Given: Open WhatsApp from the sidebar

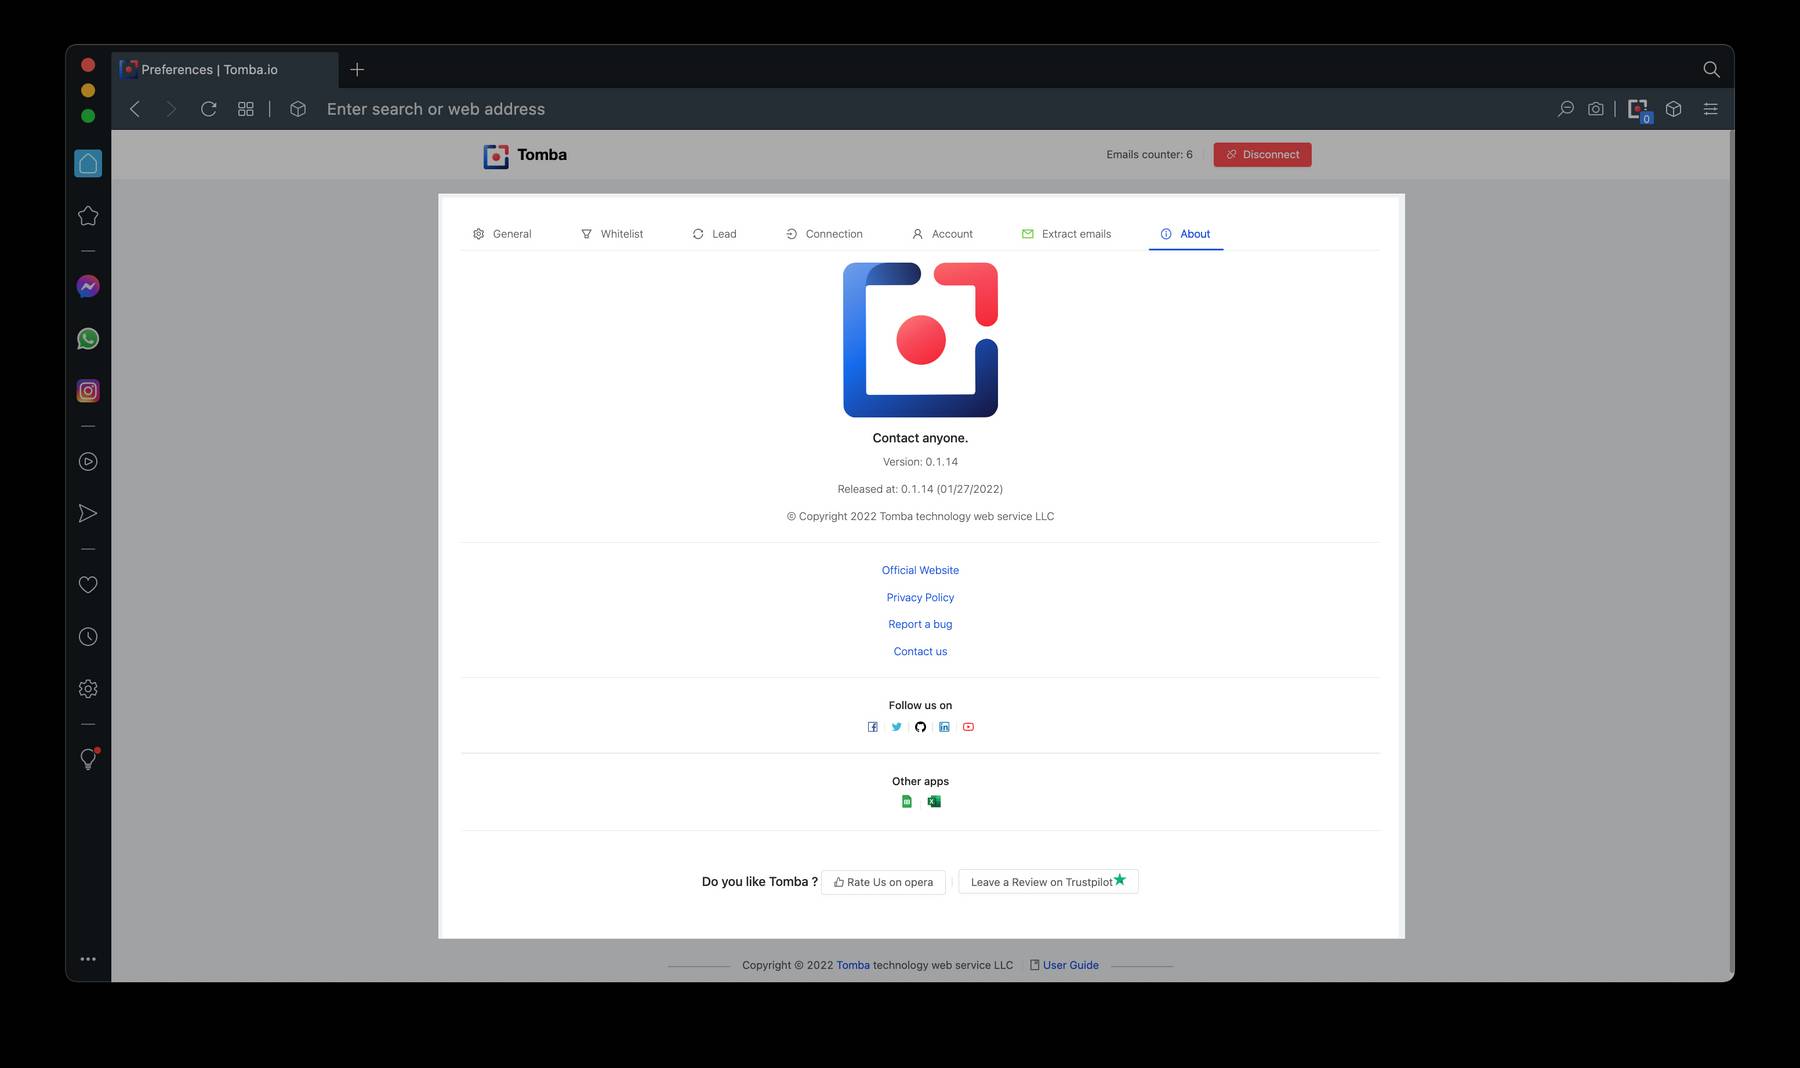Looking at the screenshot, I should point(88,339).
